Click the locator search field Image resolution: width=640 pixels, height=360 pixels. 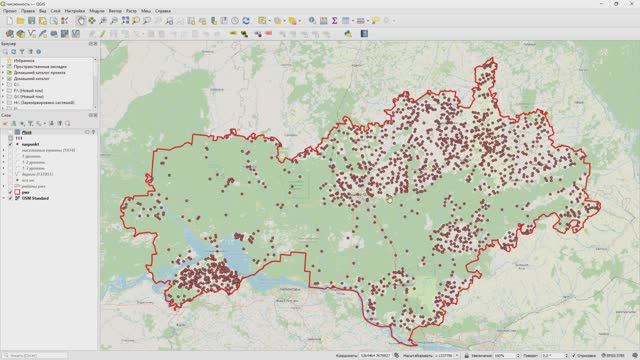35,356
